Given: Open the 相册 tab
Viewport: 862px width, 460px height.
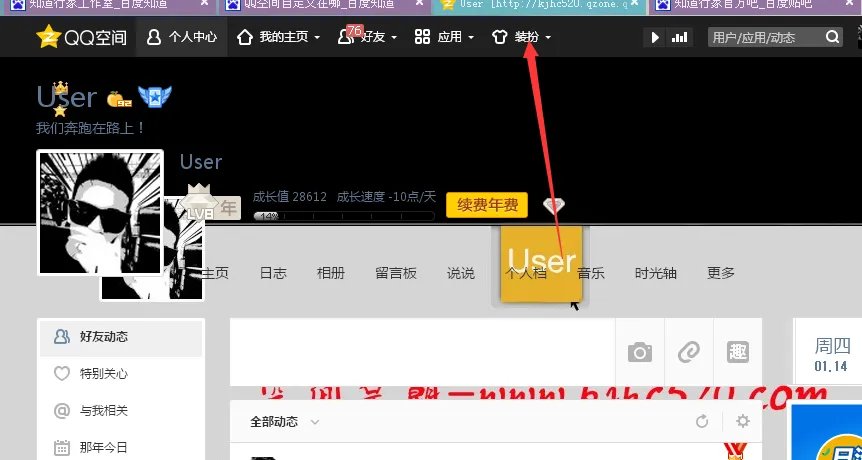Looking at the screenshot, I should pyautogui.click(x=331, y=273).
